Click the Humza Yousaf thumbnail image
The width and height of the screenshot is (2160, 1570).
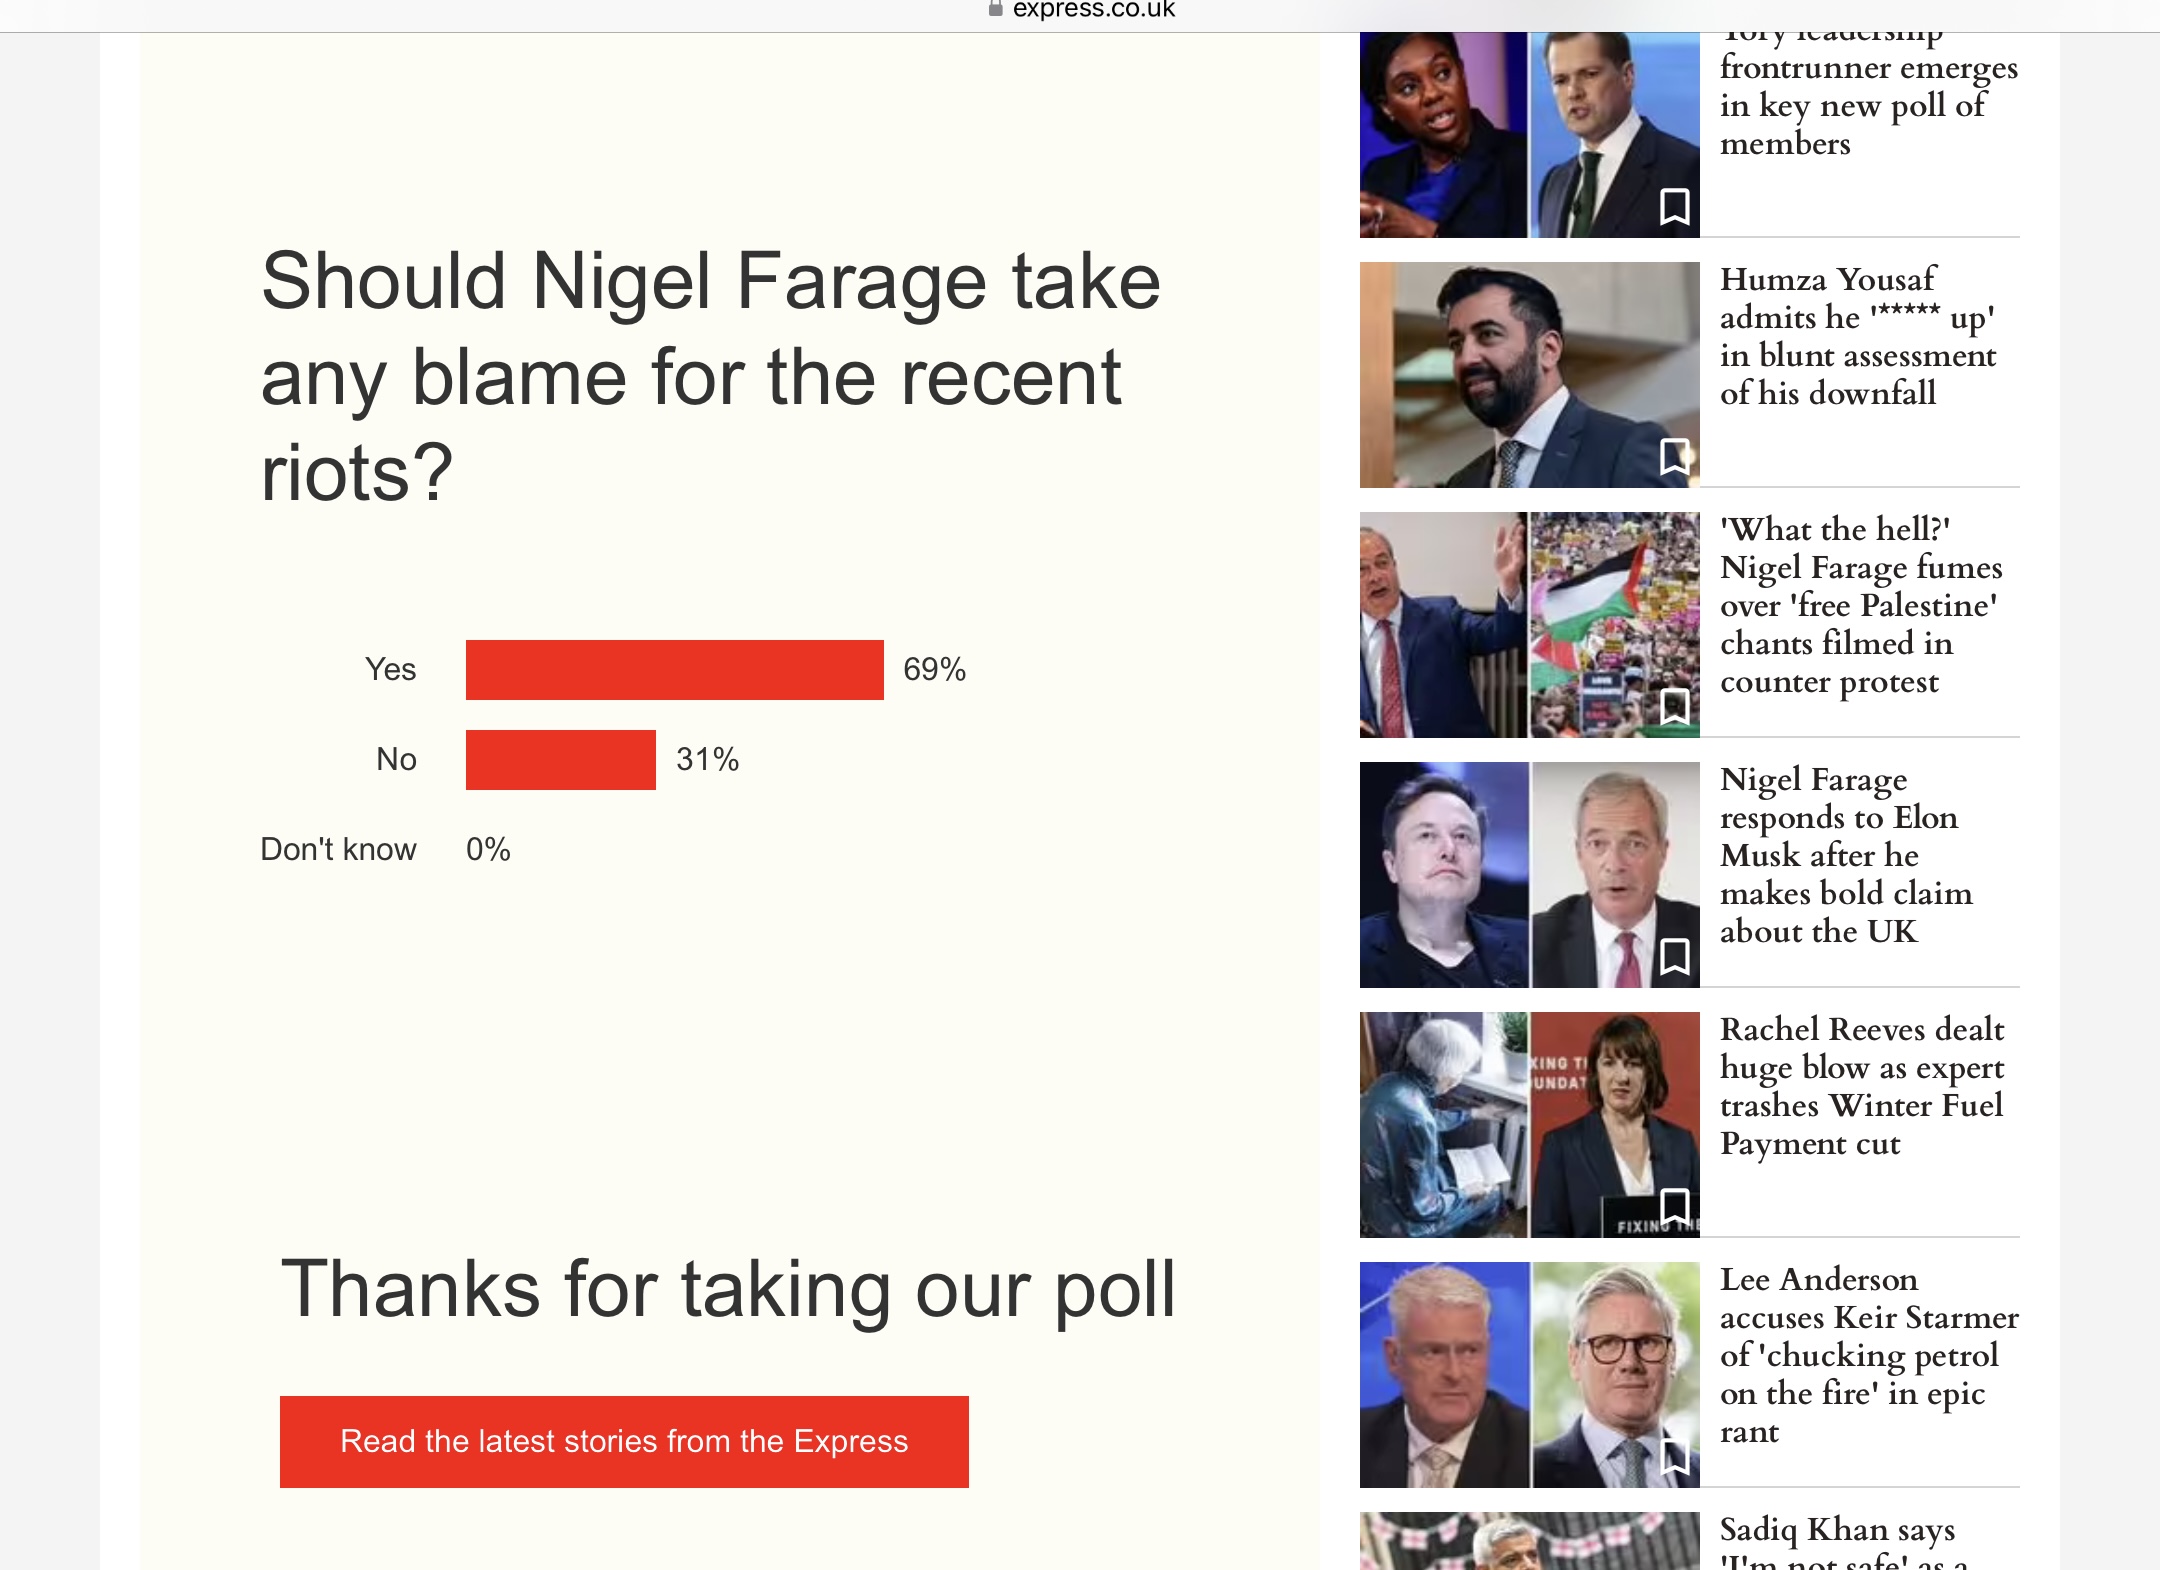pos(1530,375)
